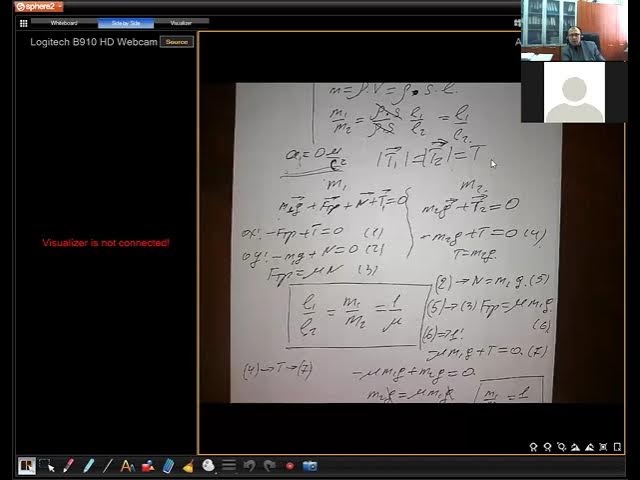Open the line thickness menu
640x480 pixels.
click(x=229, y=465)
